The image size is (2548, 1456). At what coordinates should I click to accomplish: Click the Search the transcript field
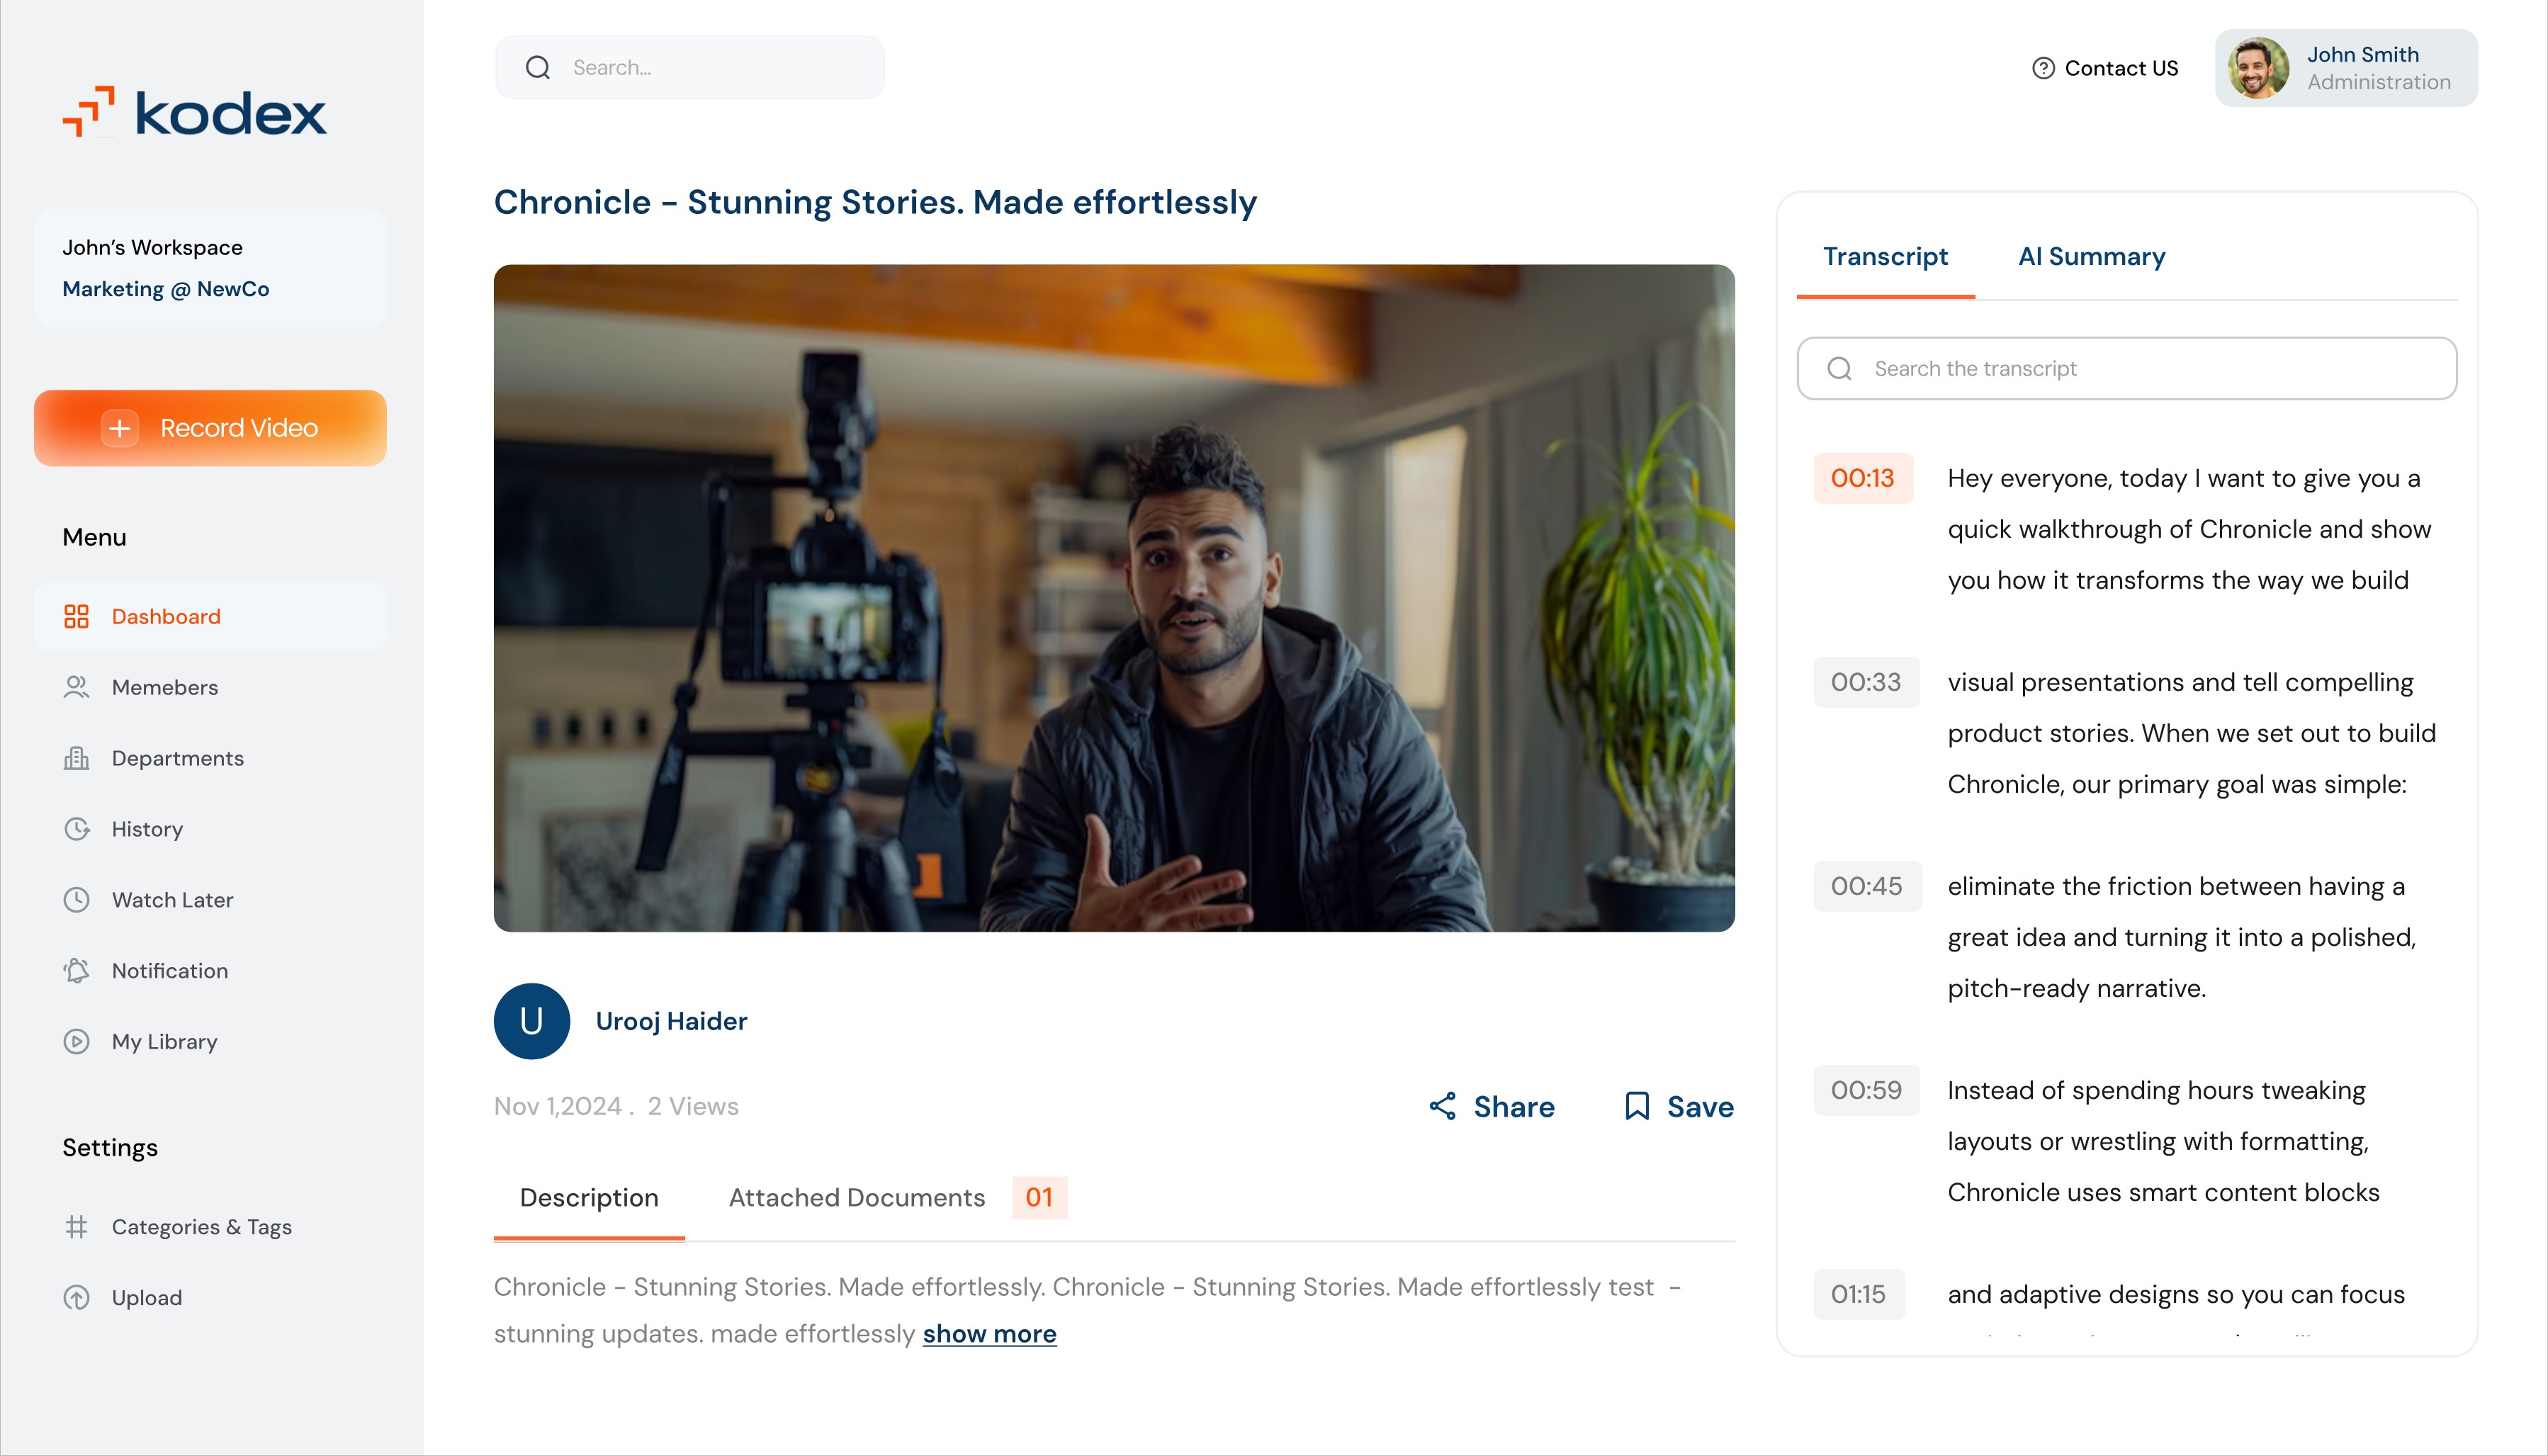(x=2126, y=369)
